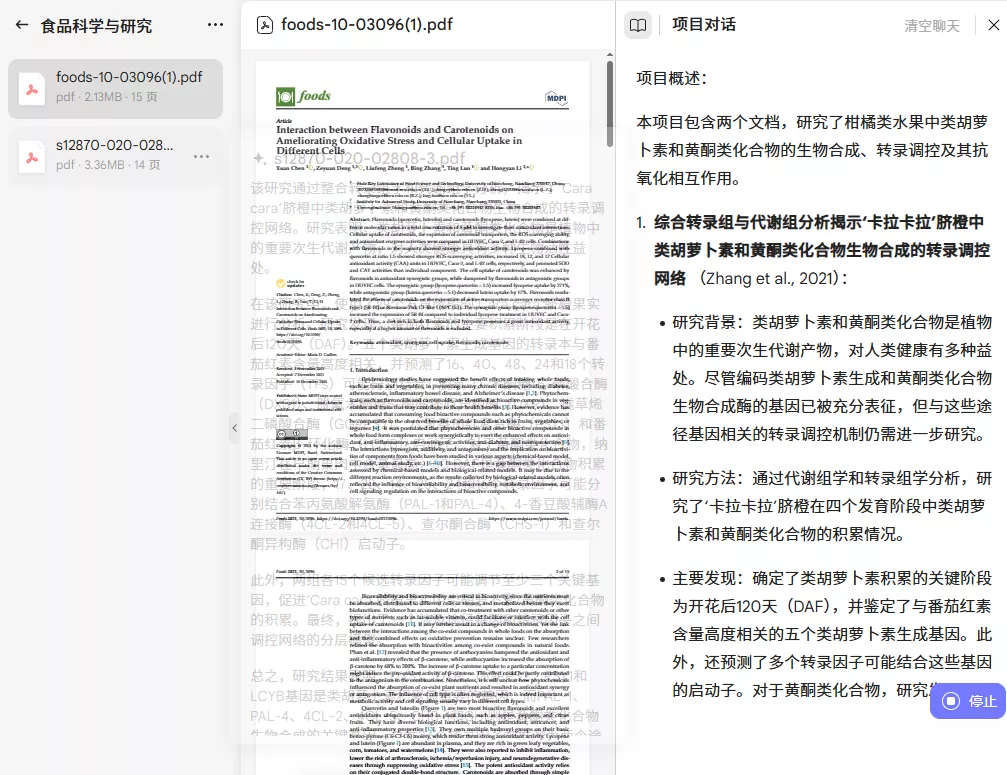Click the PDF icon in foods-10-03096(1).pdf header
Image resolution: width=1007 pixels, height=775 pixels.
(265, 25)
